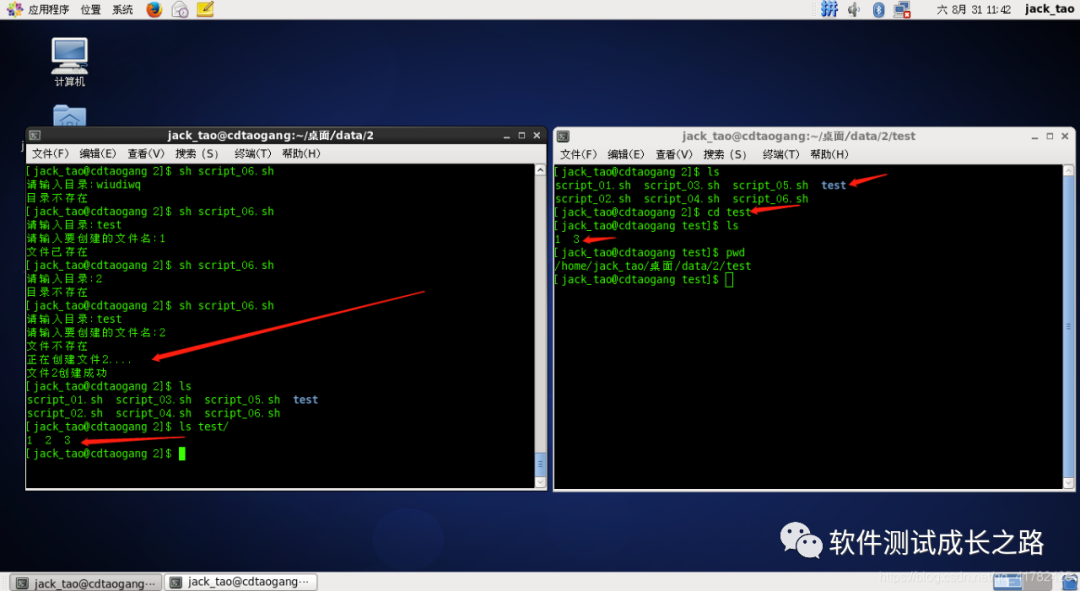This screenshot has width=1080, height=591.
Task: Click right terminal prompt cursor line
Action: (x=644, y=280)
